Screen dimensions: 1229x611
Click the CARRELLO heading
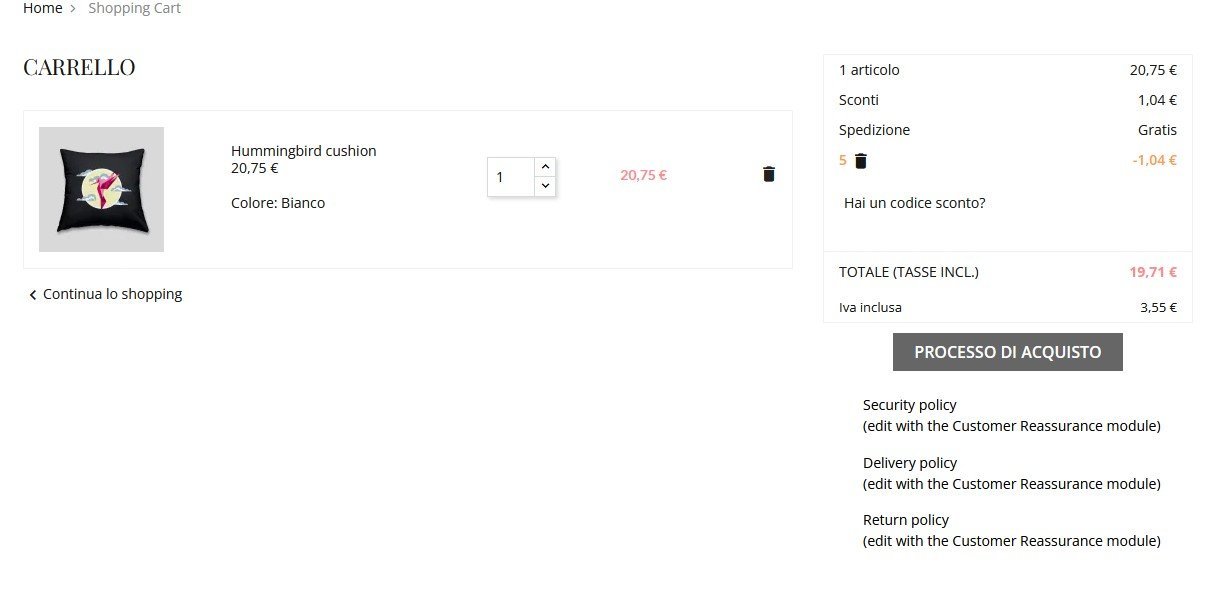coord(79,68)
